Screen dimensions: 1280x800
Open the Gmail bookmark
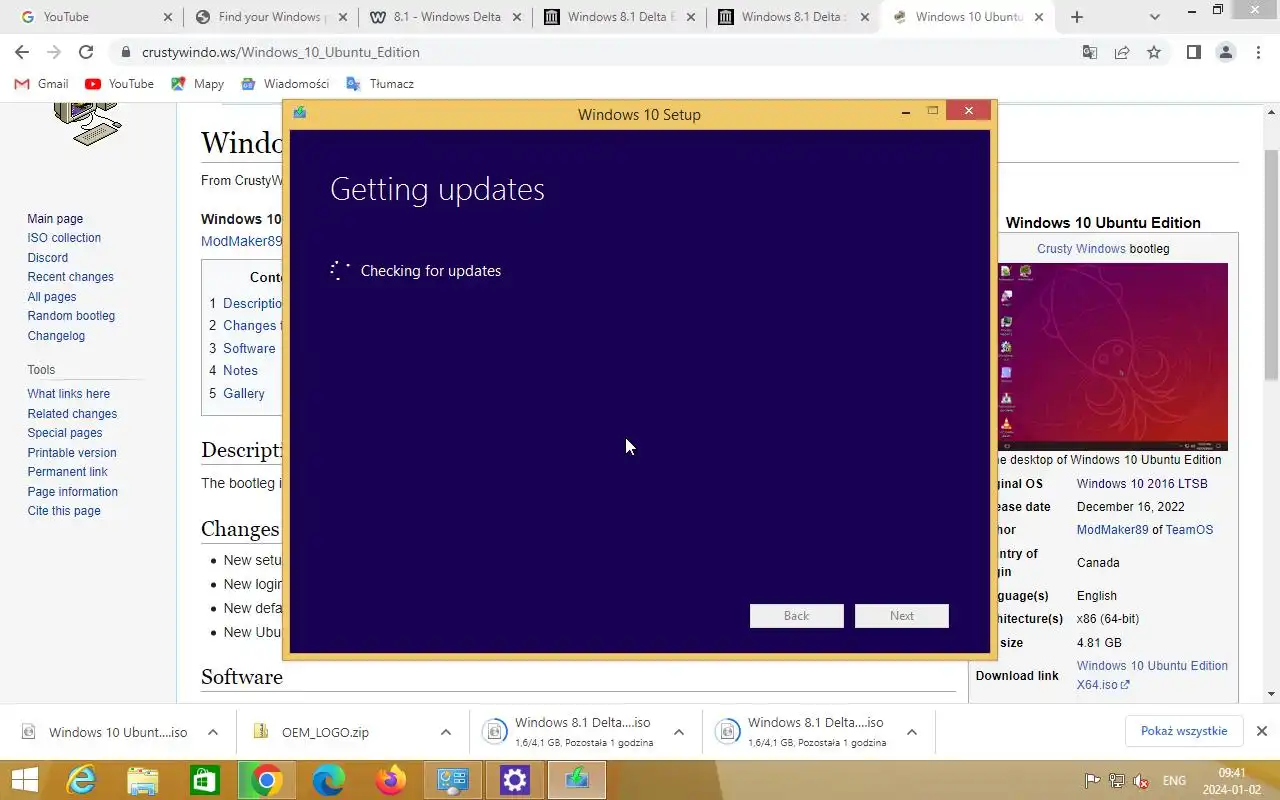(42, 84)
